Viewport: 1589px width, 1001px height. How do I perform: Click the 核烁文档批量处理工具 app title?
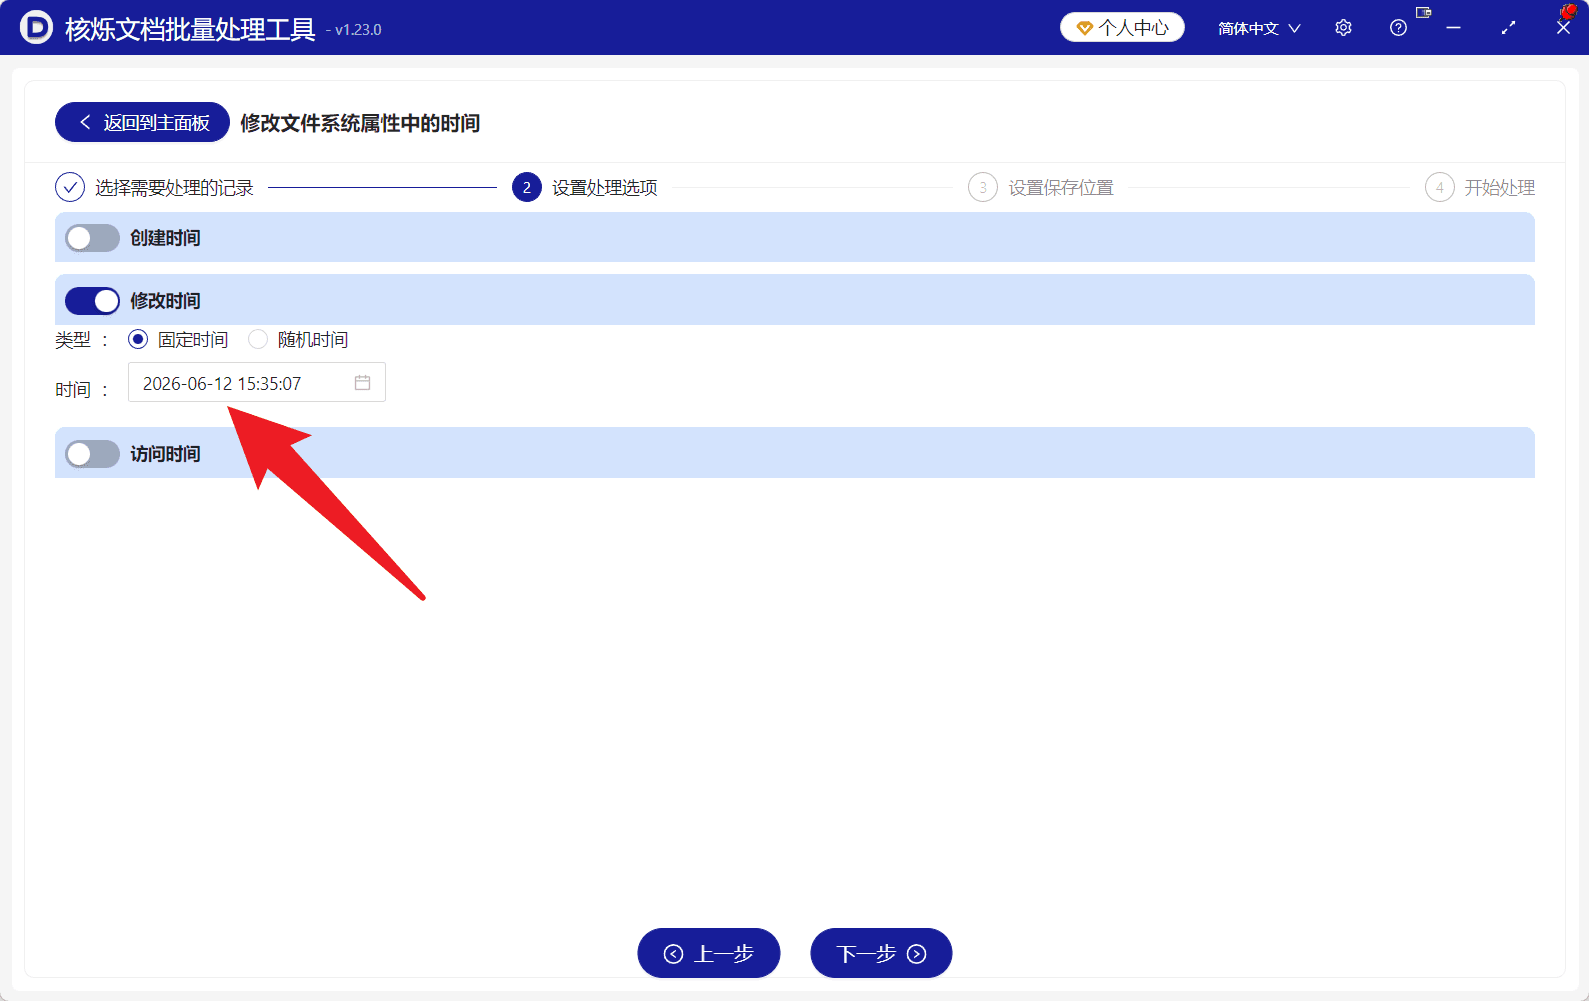pyautogui.click(x=190, y=29)
